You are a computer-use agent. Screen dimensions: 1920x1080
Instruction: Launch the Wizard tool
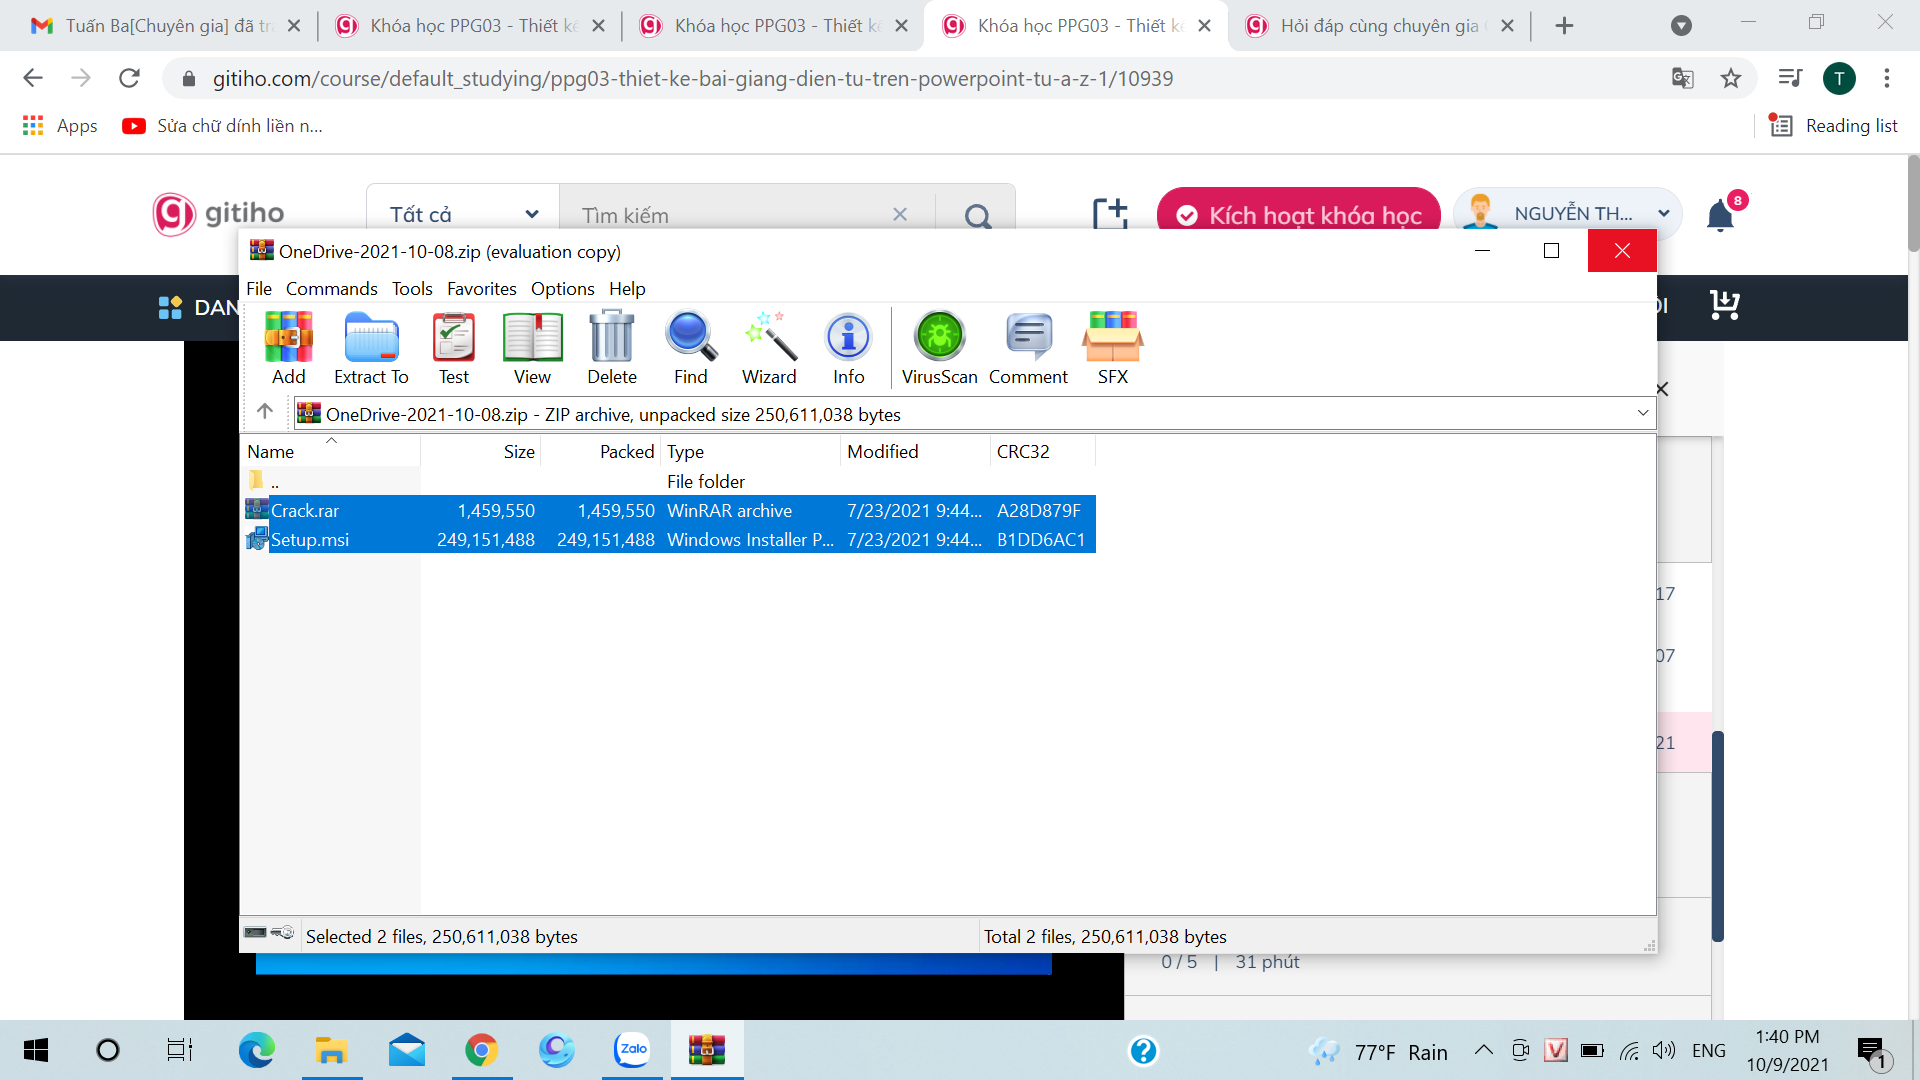tap(769, 347)
